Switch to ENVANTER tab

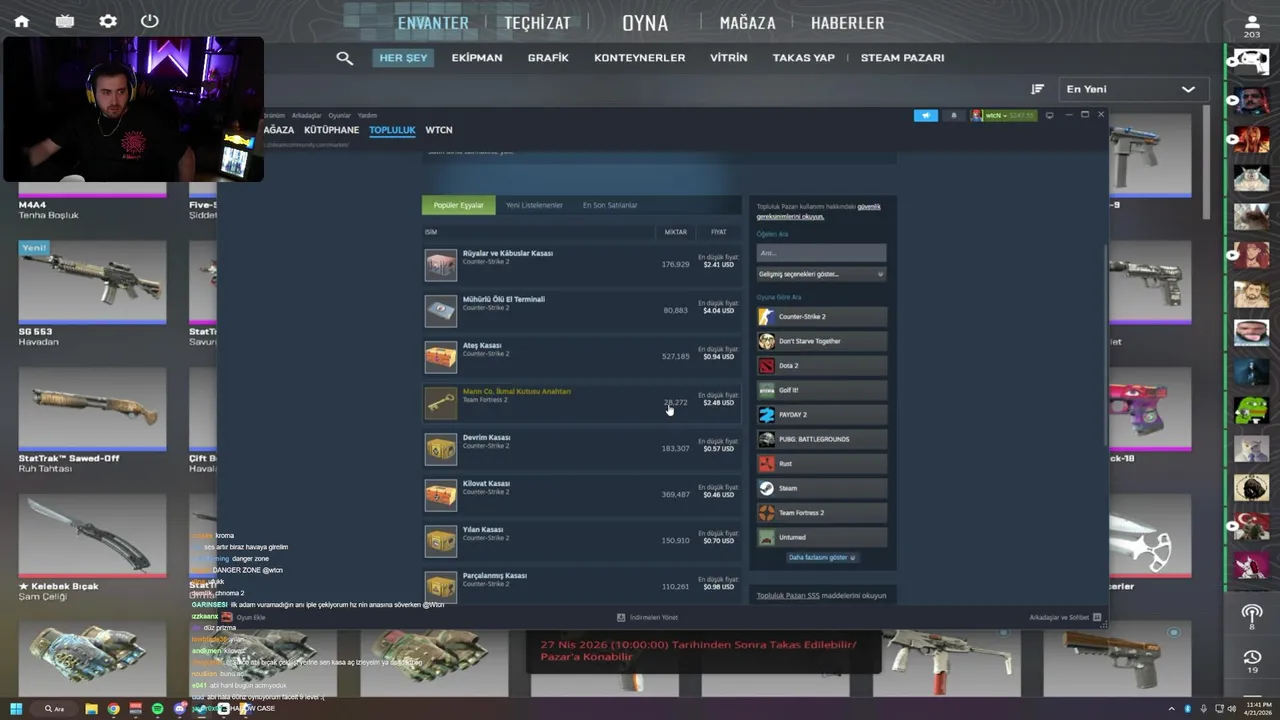click(x=433, y=23)
